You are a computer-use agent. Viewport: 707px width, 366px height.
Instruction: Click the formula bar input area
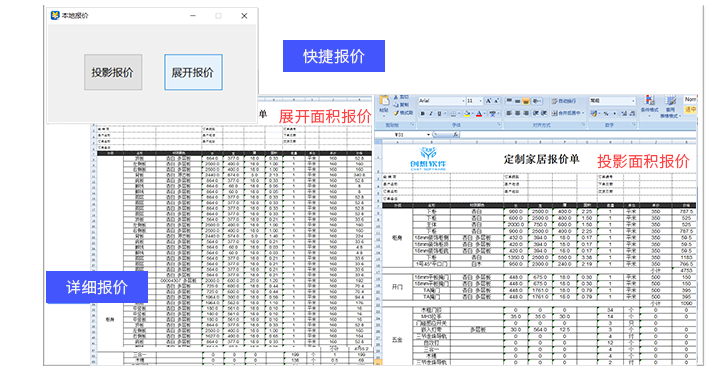(x=578, y=135)
